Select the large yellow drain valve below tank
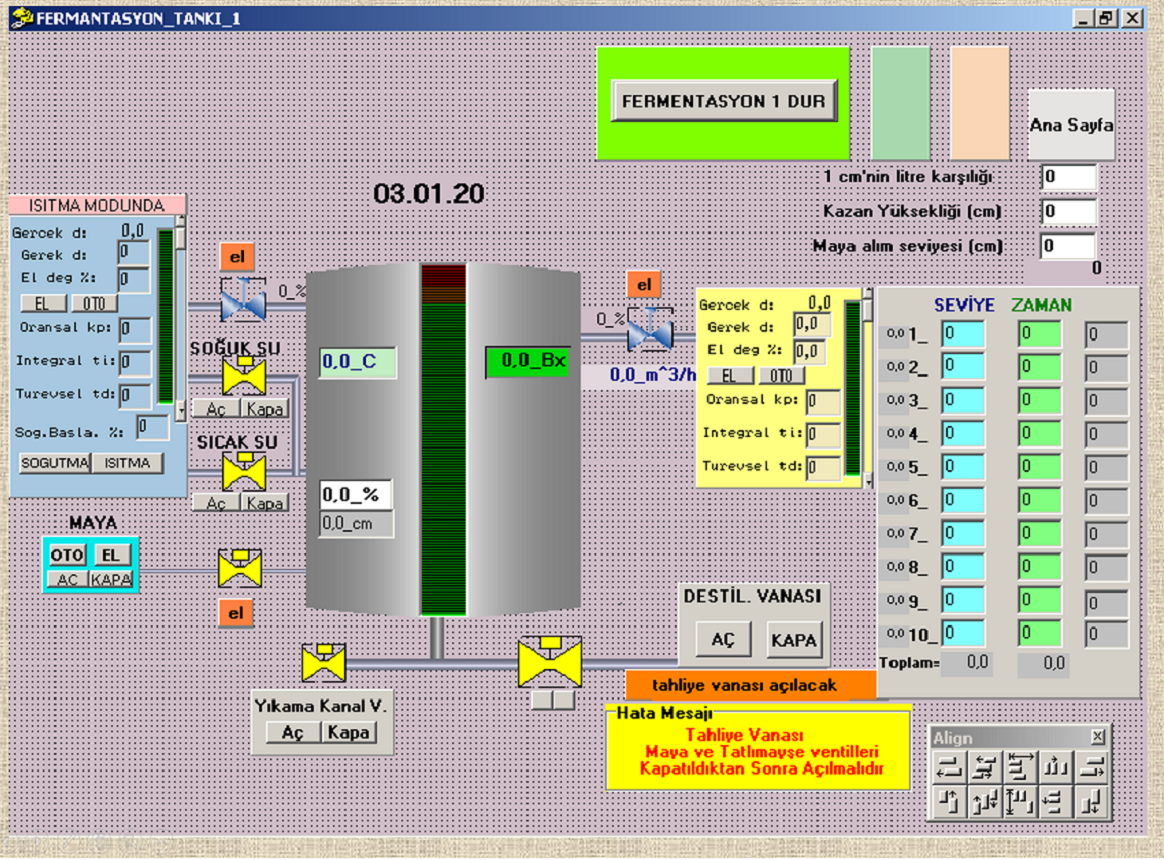Screen dimensions: 1164x860 (550, 662)
